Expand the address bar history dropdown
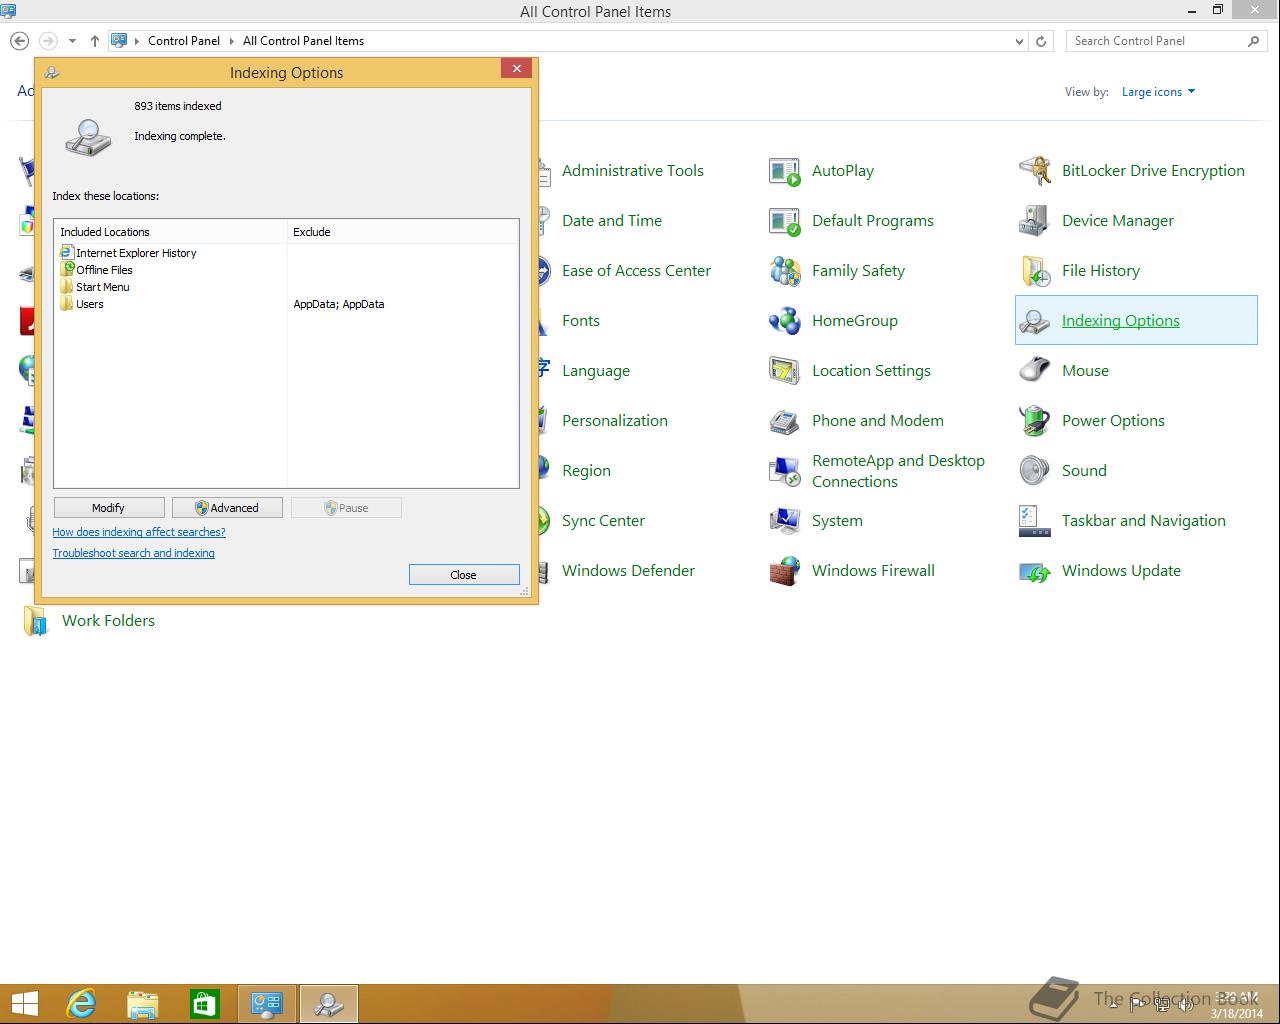This screenshot has width=1280, height=1024. pos(1019,41)
